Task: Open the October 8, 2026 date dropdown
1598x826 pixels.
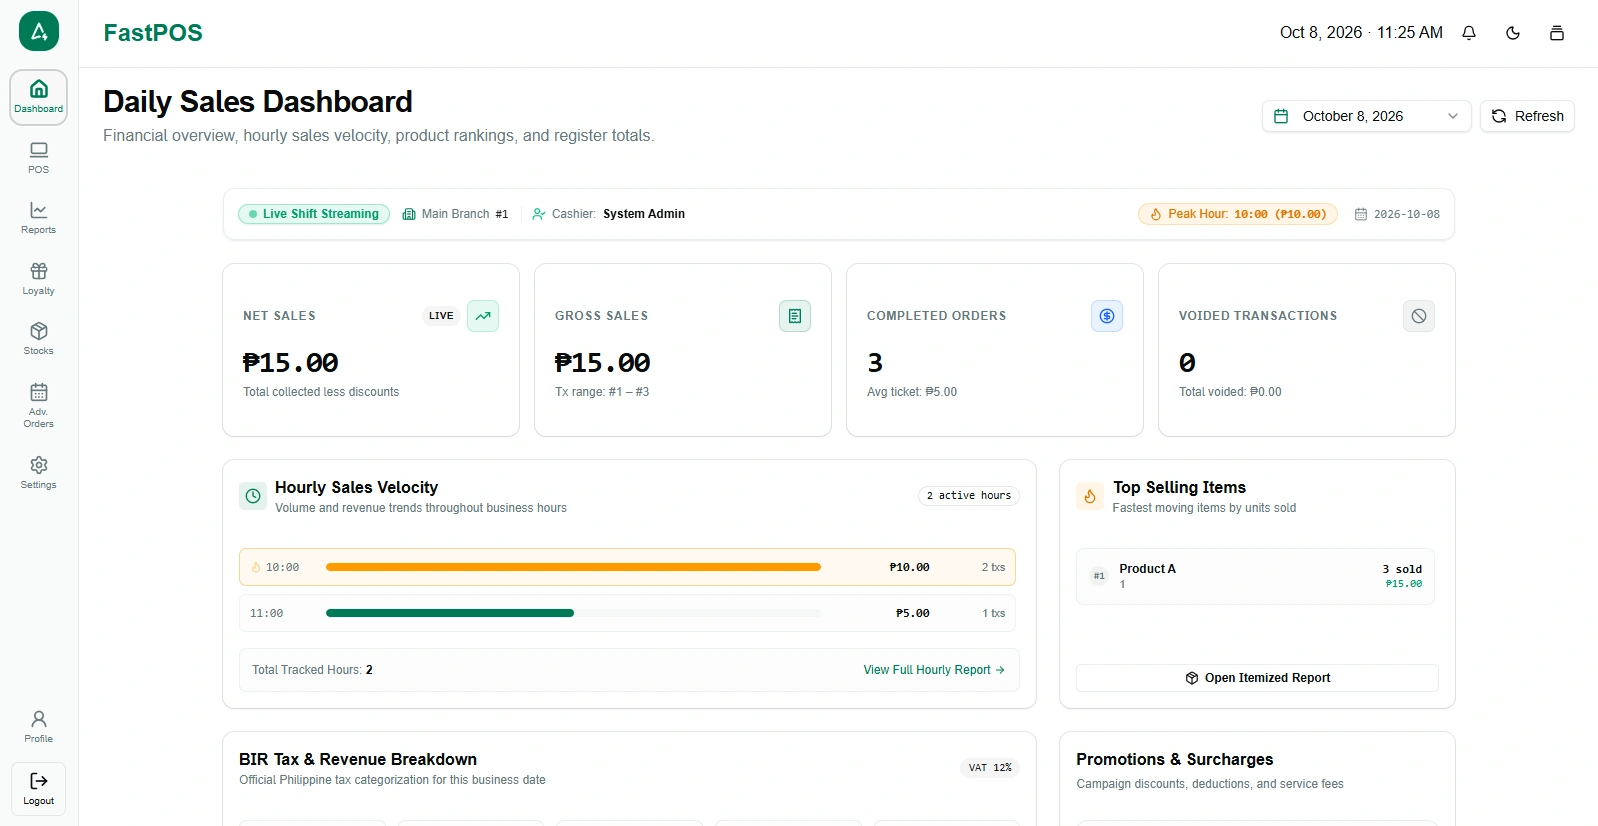Action: [x=1366, y=116]
